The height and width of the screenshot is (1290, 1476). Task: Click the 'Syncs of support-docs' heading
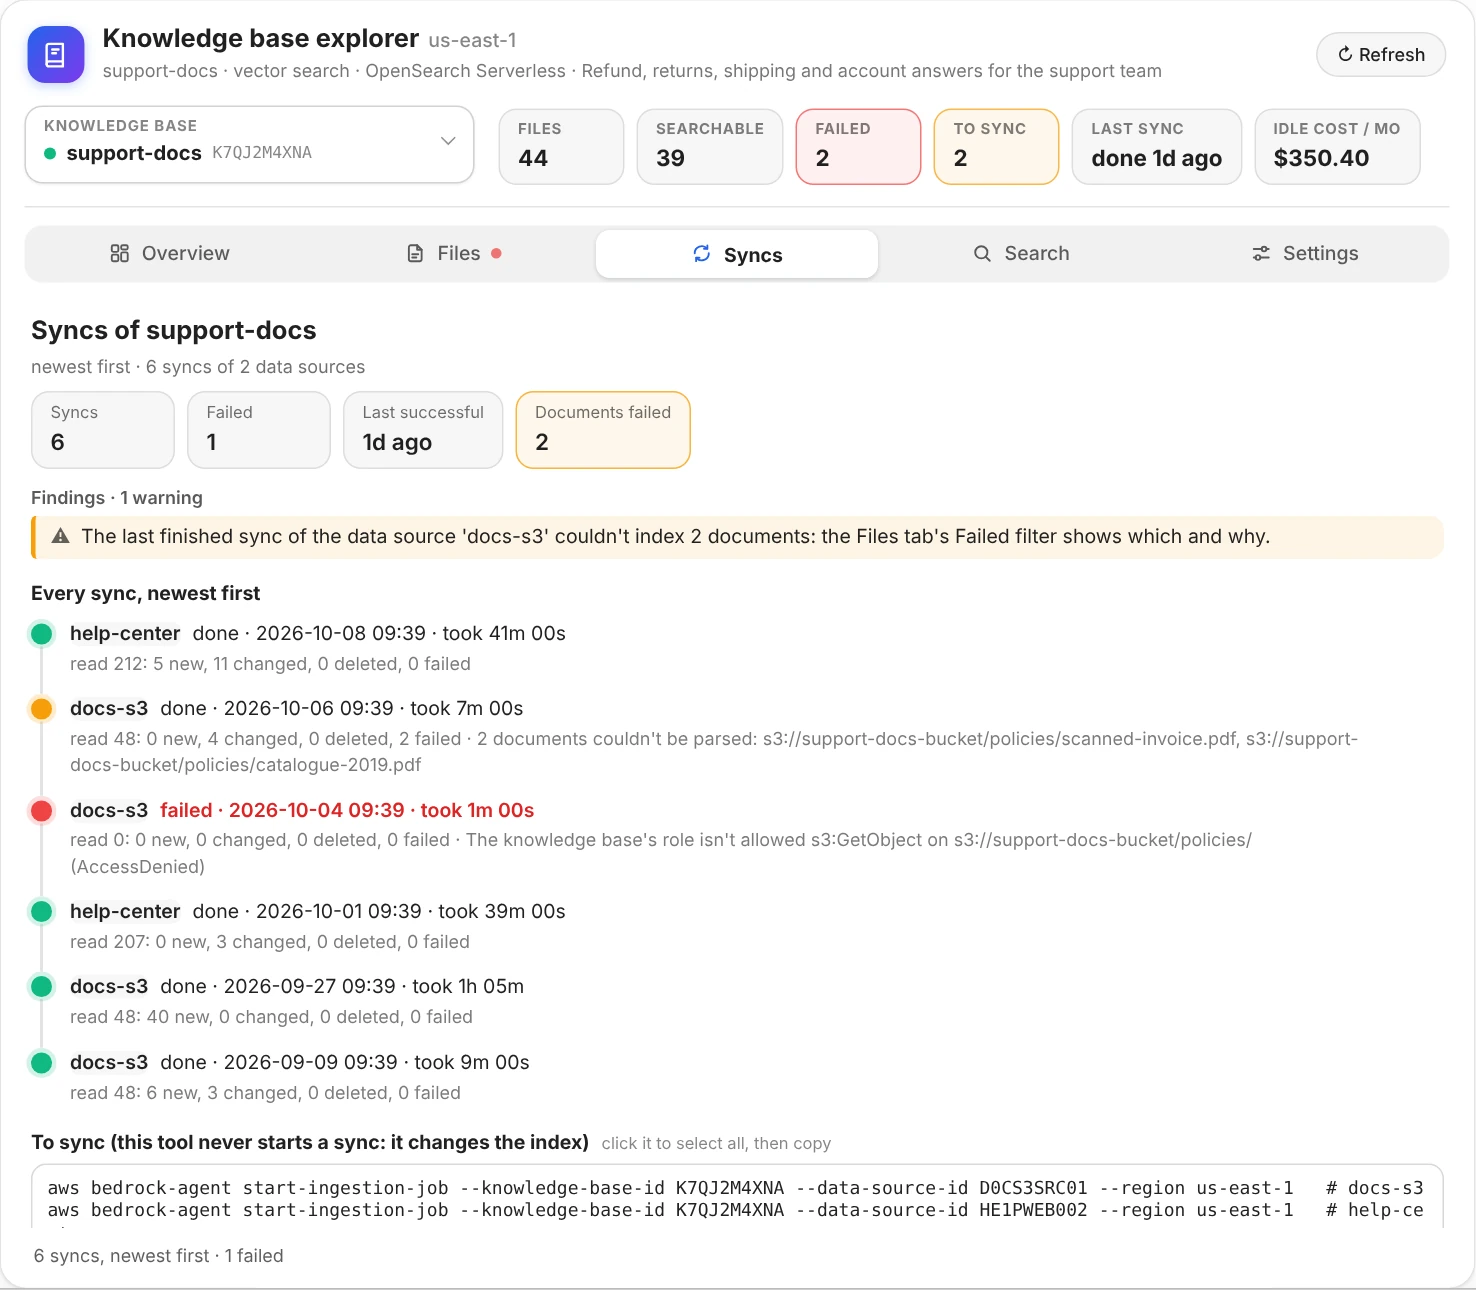point(174,331)
